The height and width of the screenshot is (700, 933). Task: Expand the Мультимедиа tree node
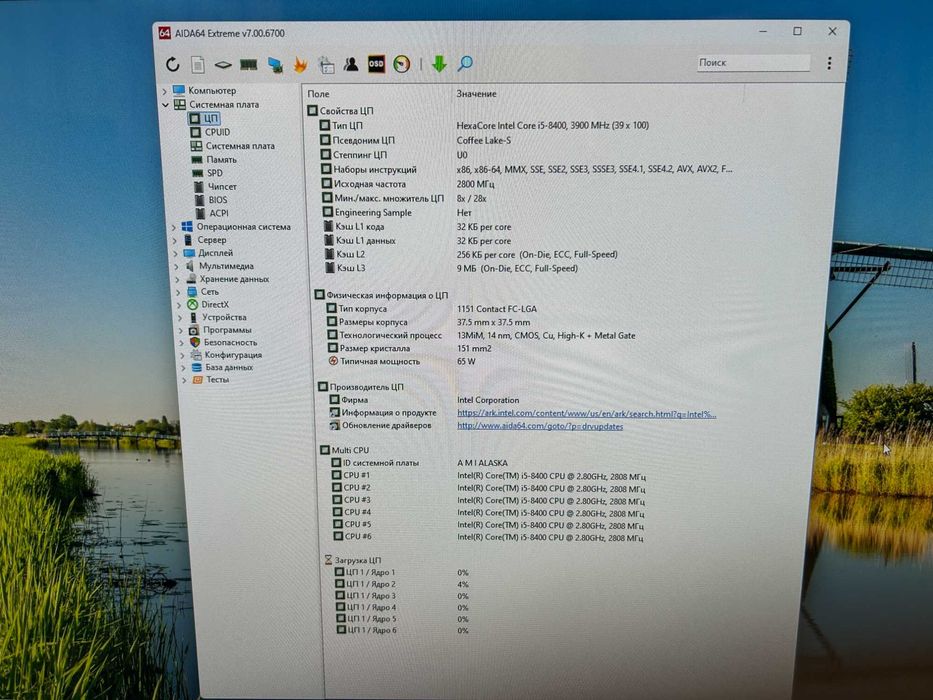click(177, 267)
